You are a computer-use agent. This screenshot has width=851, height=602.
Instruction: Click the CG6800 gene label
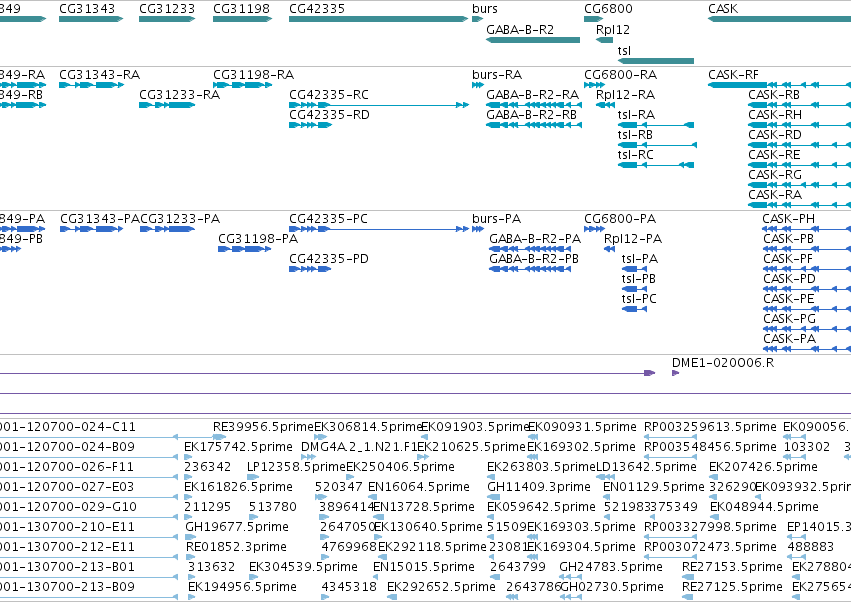point(608,9)
